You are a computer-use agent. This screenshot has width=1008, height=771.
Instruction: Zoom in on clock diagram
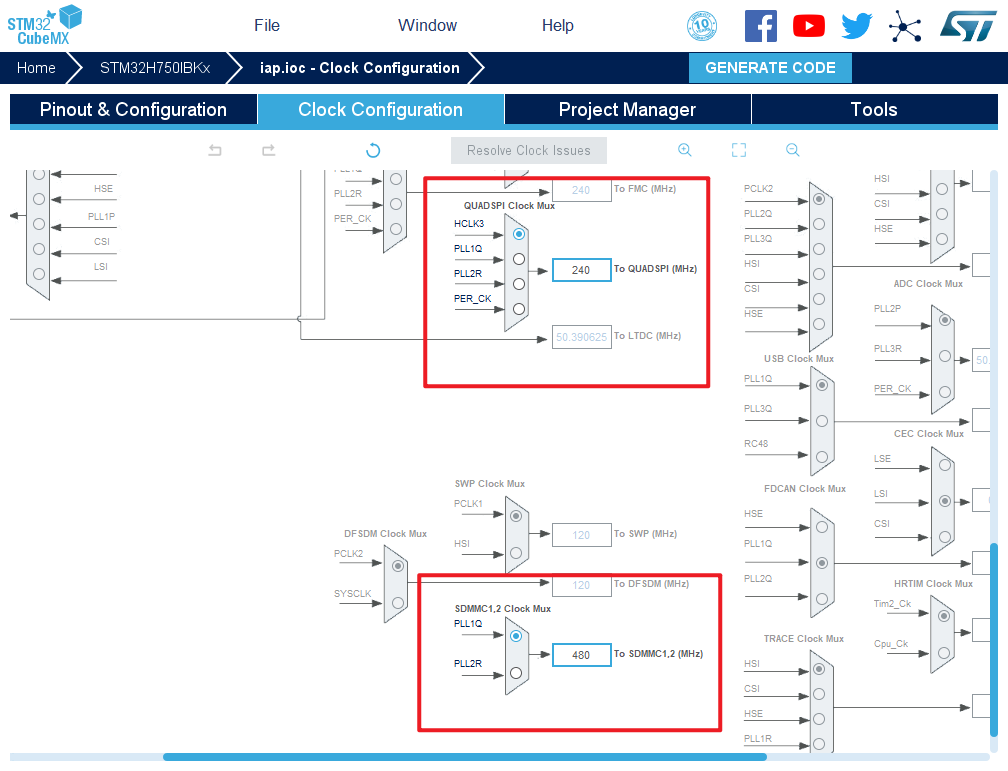click(x=685, y=150)
